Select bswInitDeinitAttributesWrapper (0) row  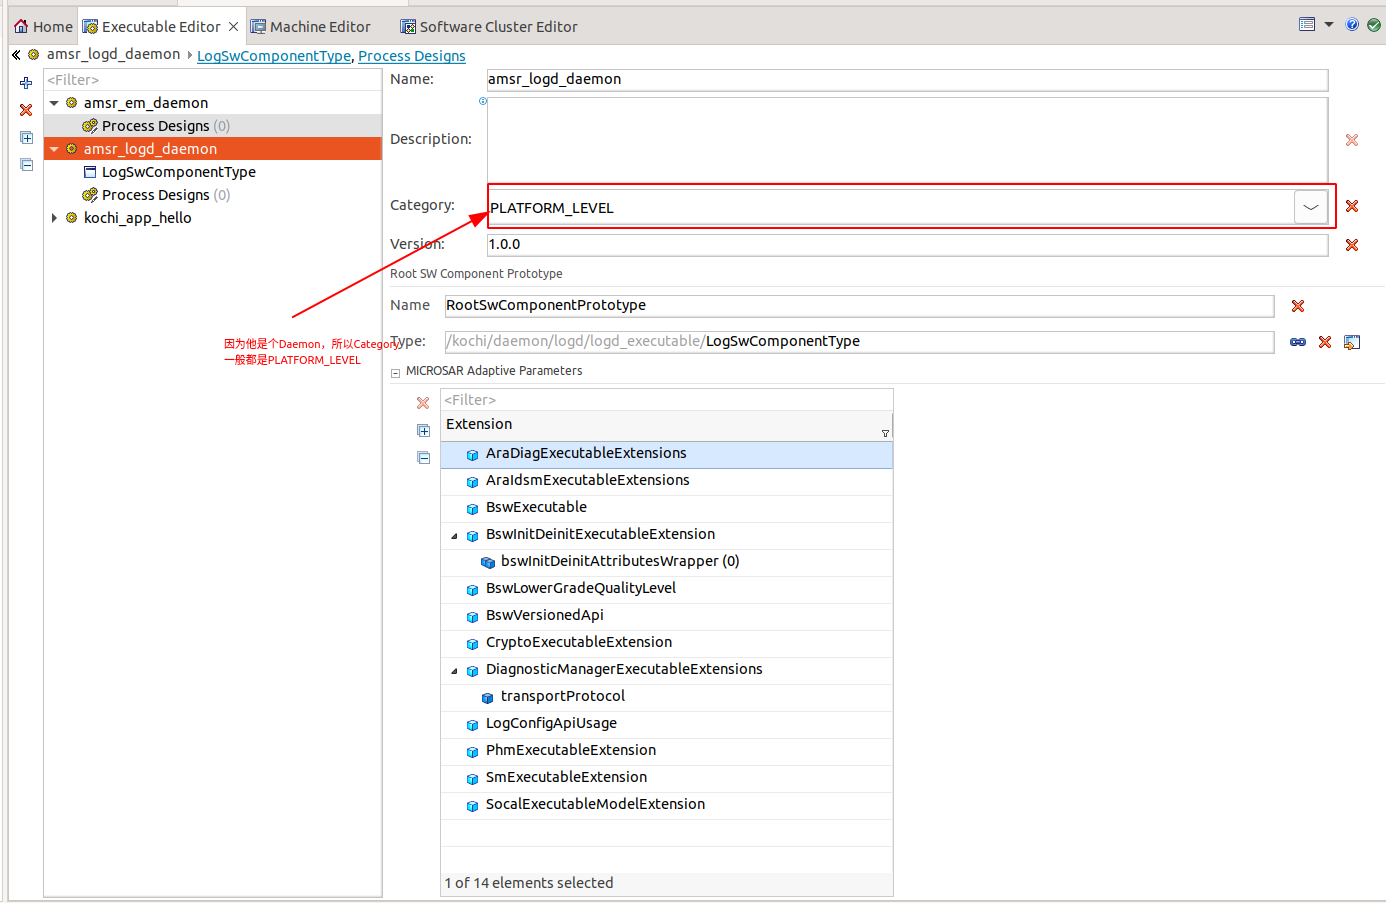coord(666,562)
